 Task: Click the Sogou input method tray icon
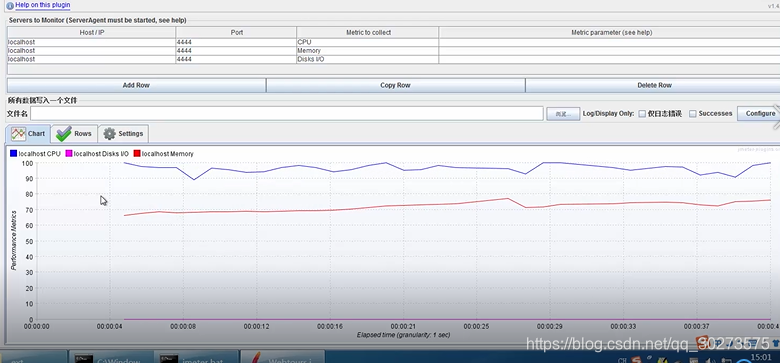point(636,360)
